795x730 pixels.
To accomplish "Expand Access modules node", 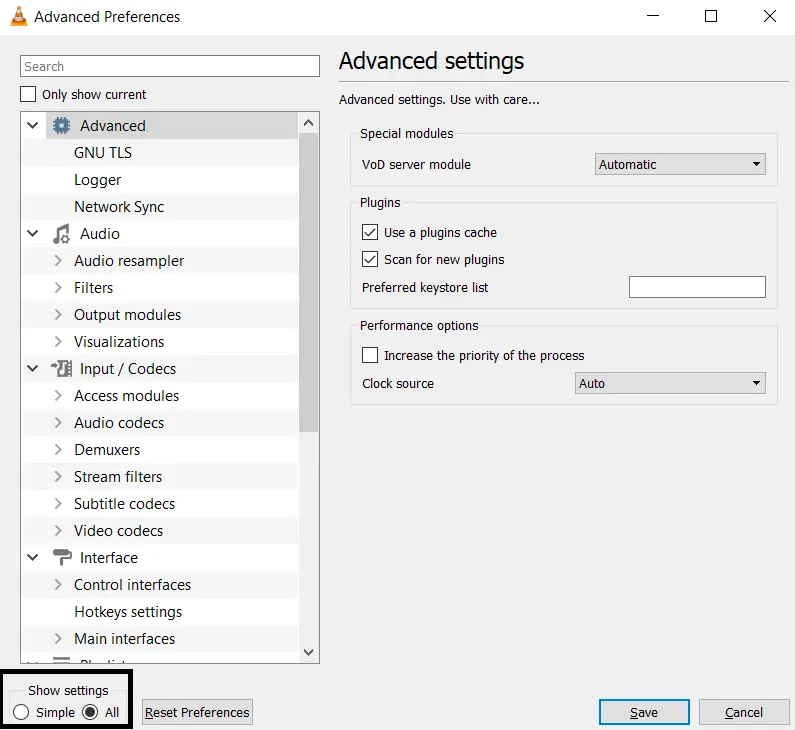I will pyautogui.click(x=58, y=395).
